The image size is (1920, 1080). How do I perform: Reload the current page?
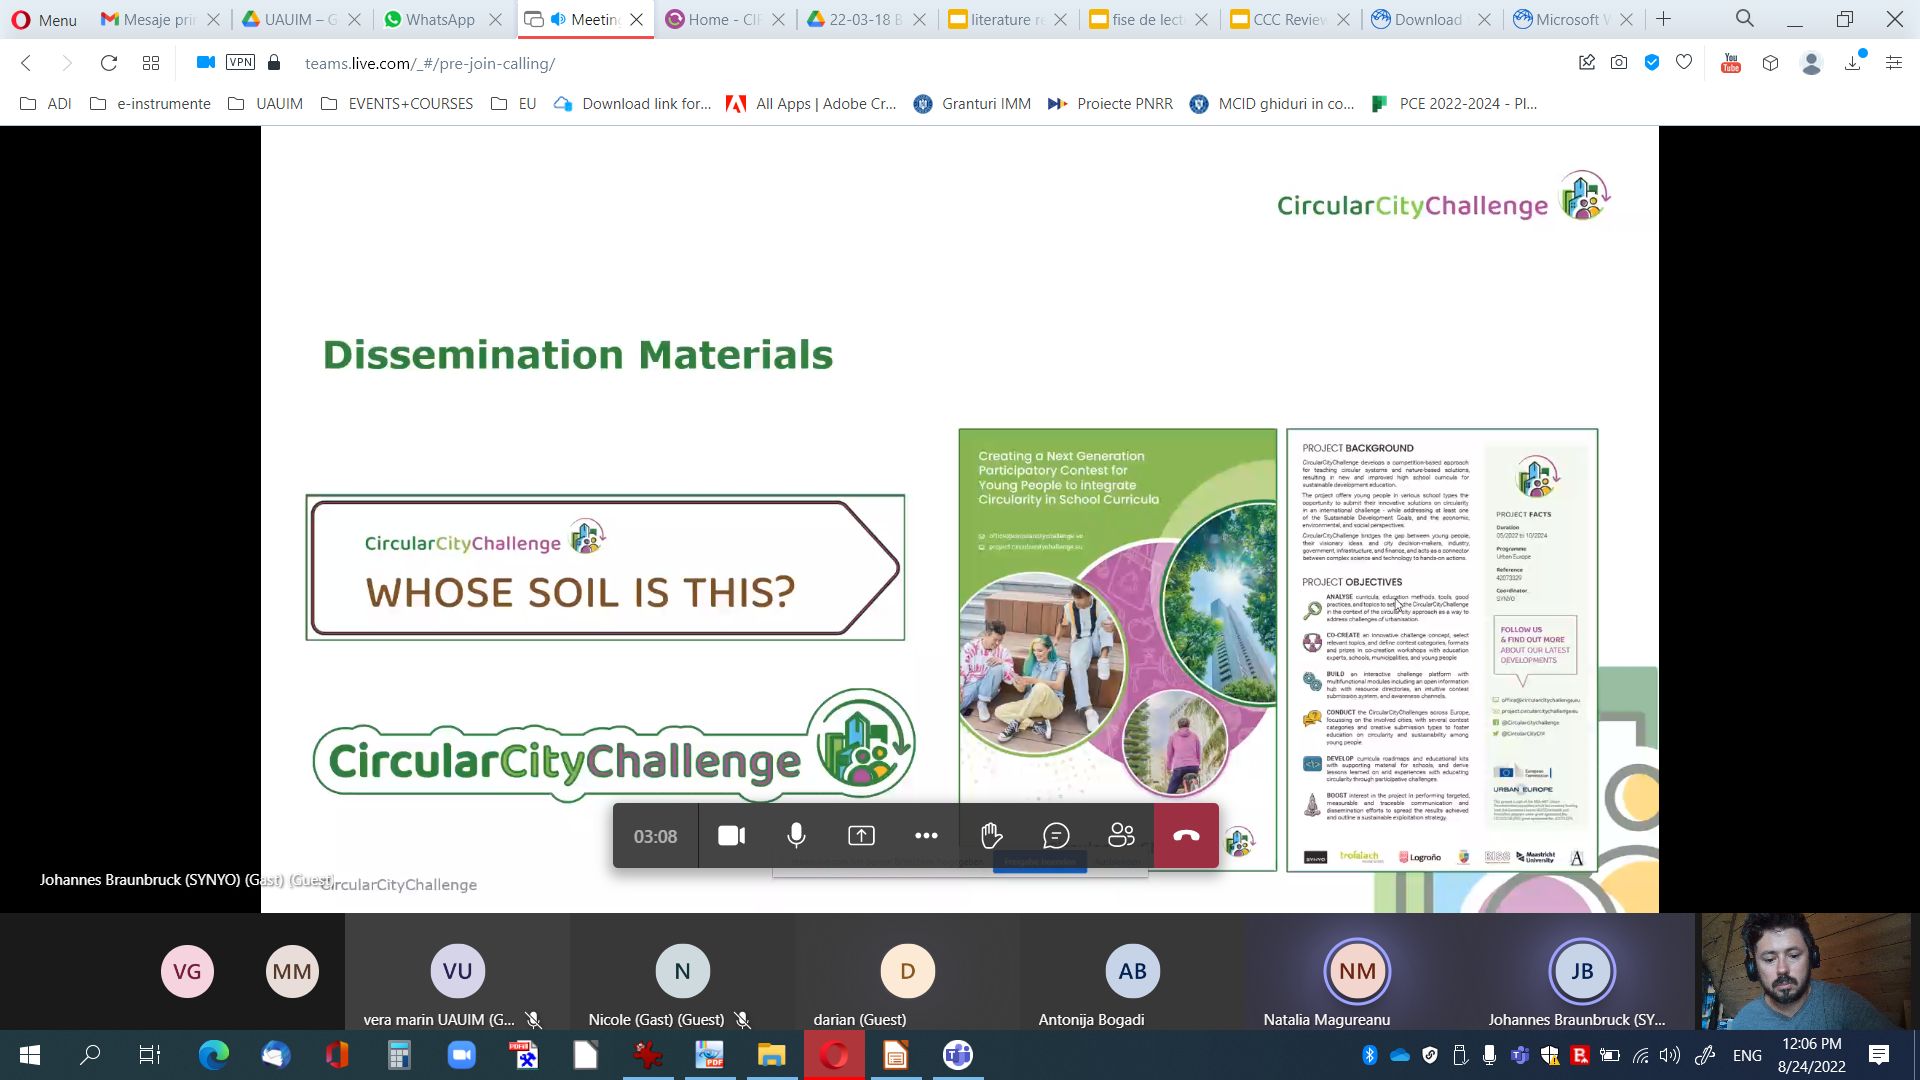[x=109, y=63]
